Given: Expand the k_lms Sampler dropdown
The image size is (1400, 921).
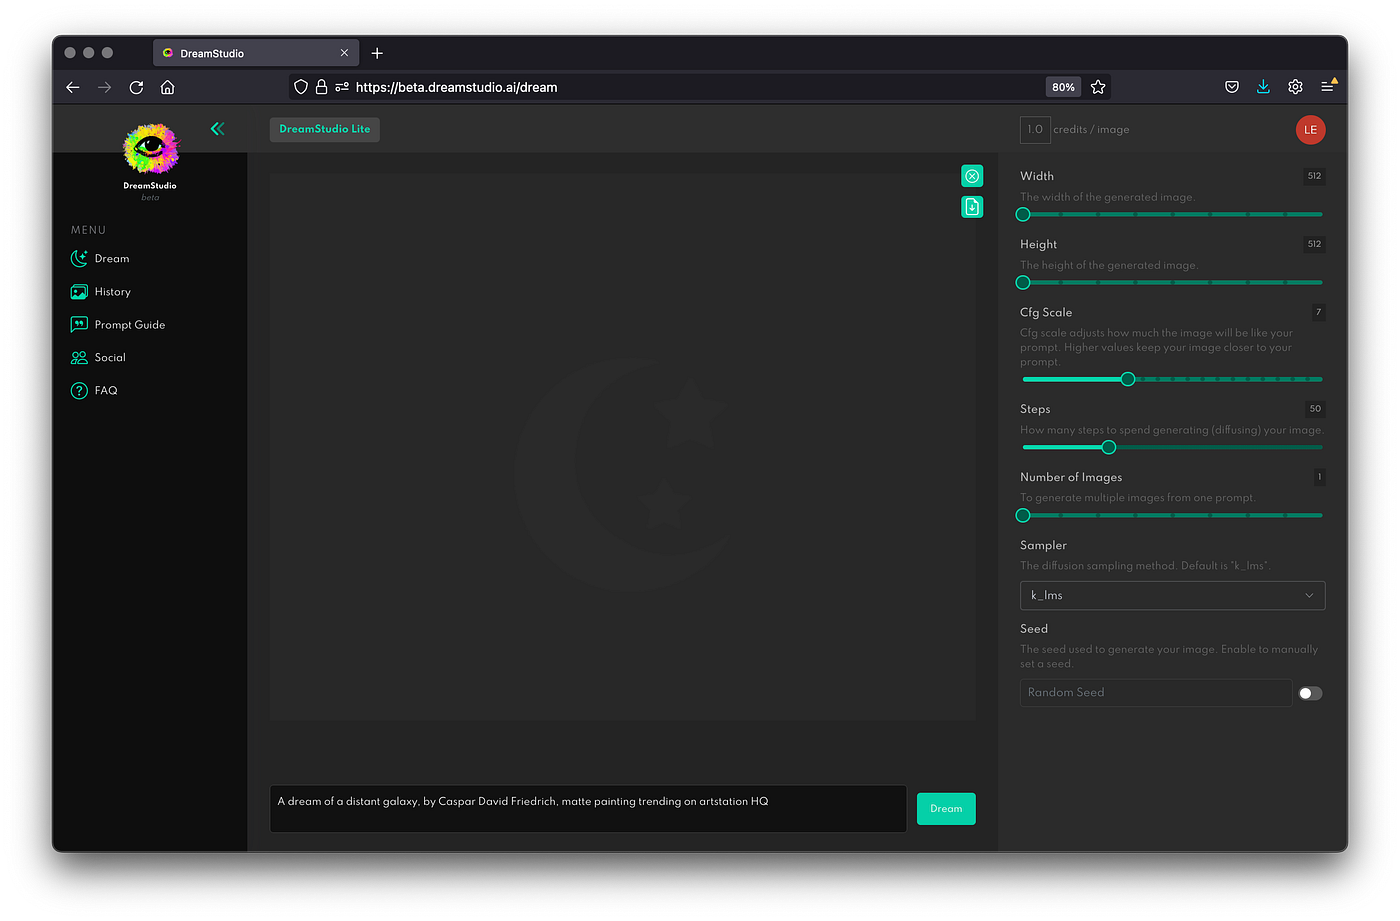Looking at the screenshot, I should pos(1172,596).
